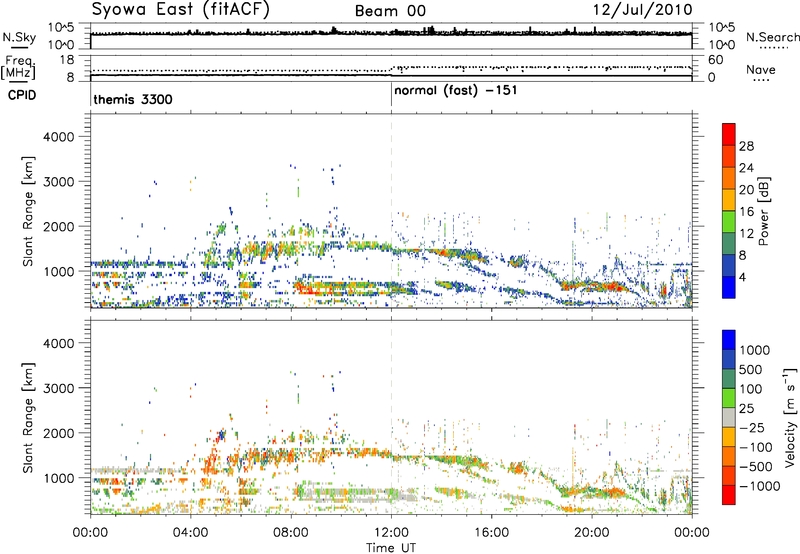Click the blue bottom of the Power color bar
This screenshot has width=800, height=554.
click(729, 287)
